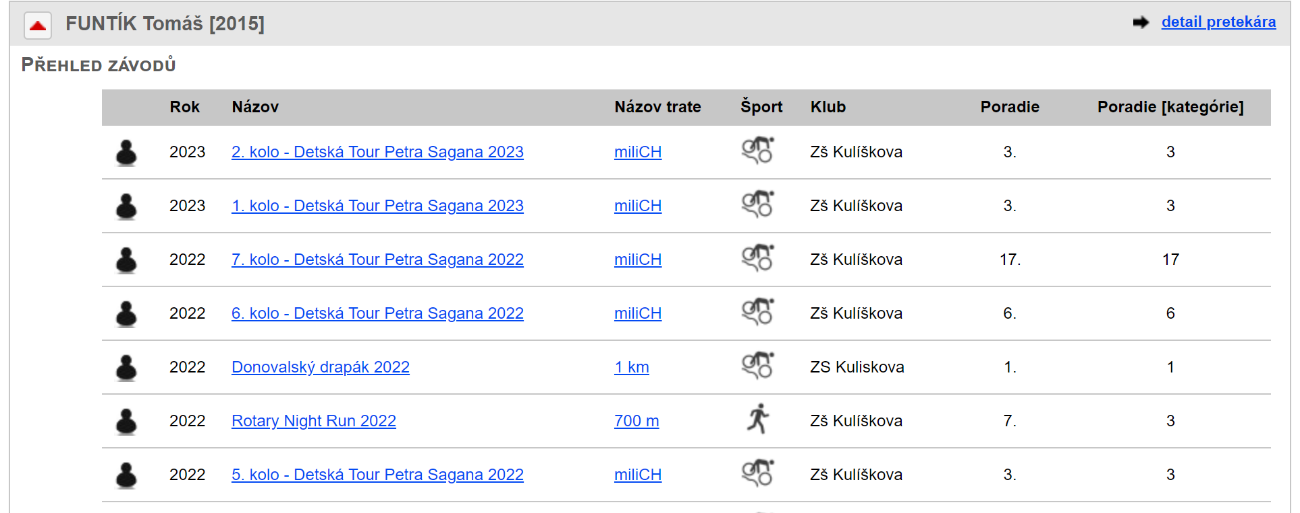The width and height of the screenshot is (1300, 513).
Task: Open Donovalský drapák 2022 race link
Action: click(x=321, y=367)
